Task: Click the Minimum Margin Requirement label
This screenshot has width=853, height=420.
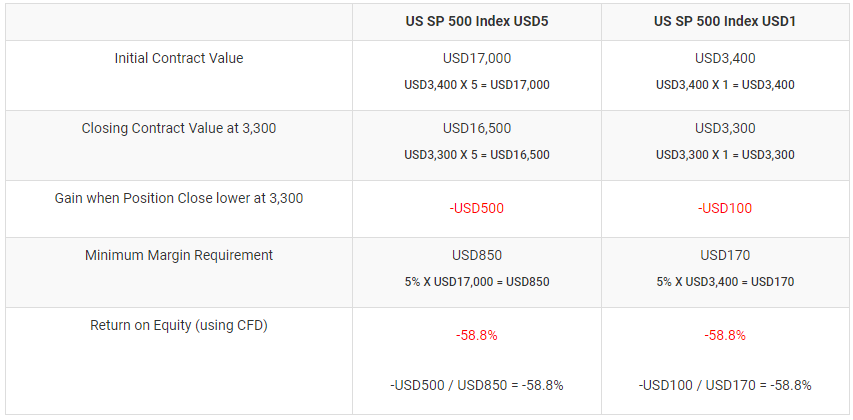Action: [179, 255]
